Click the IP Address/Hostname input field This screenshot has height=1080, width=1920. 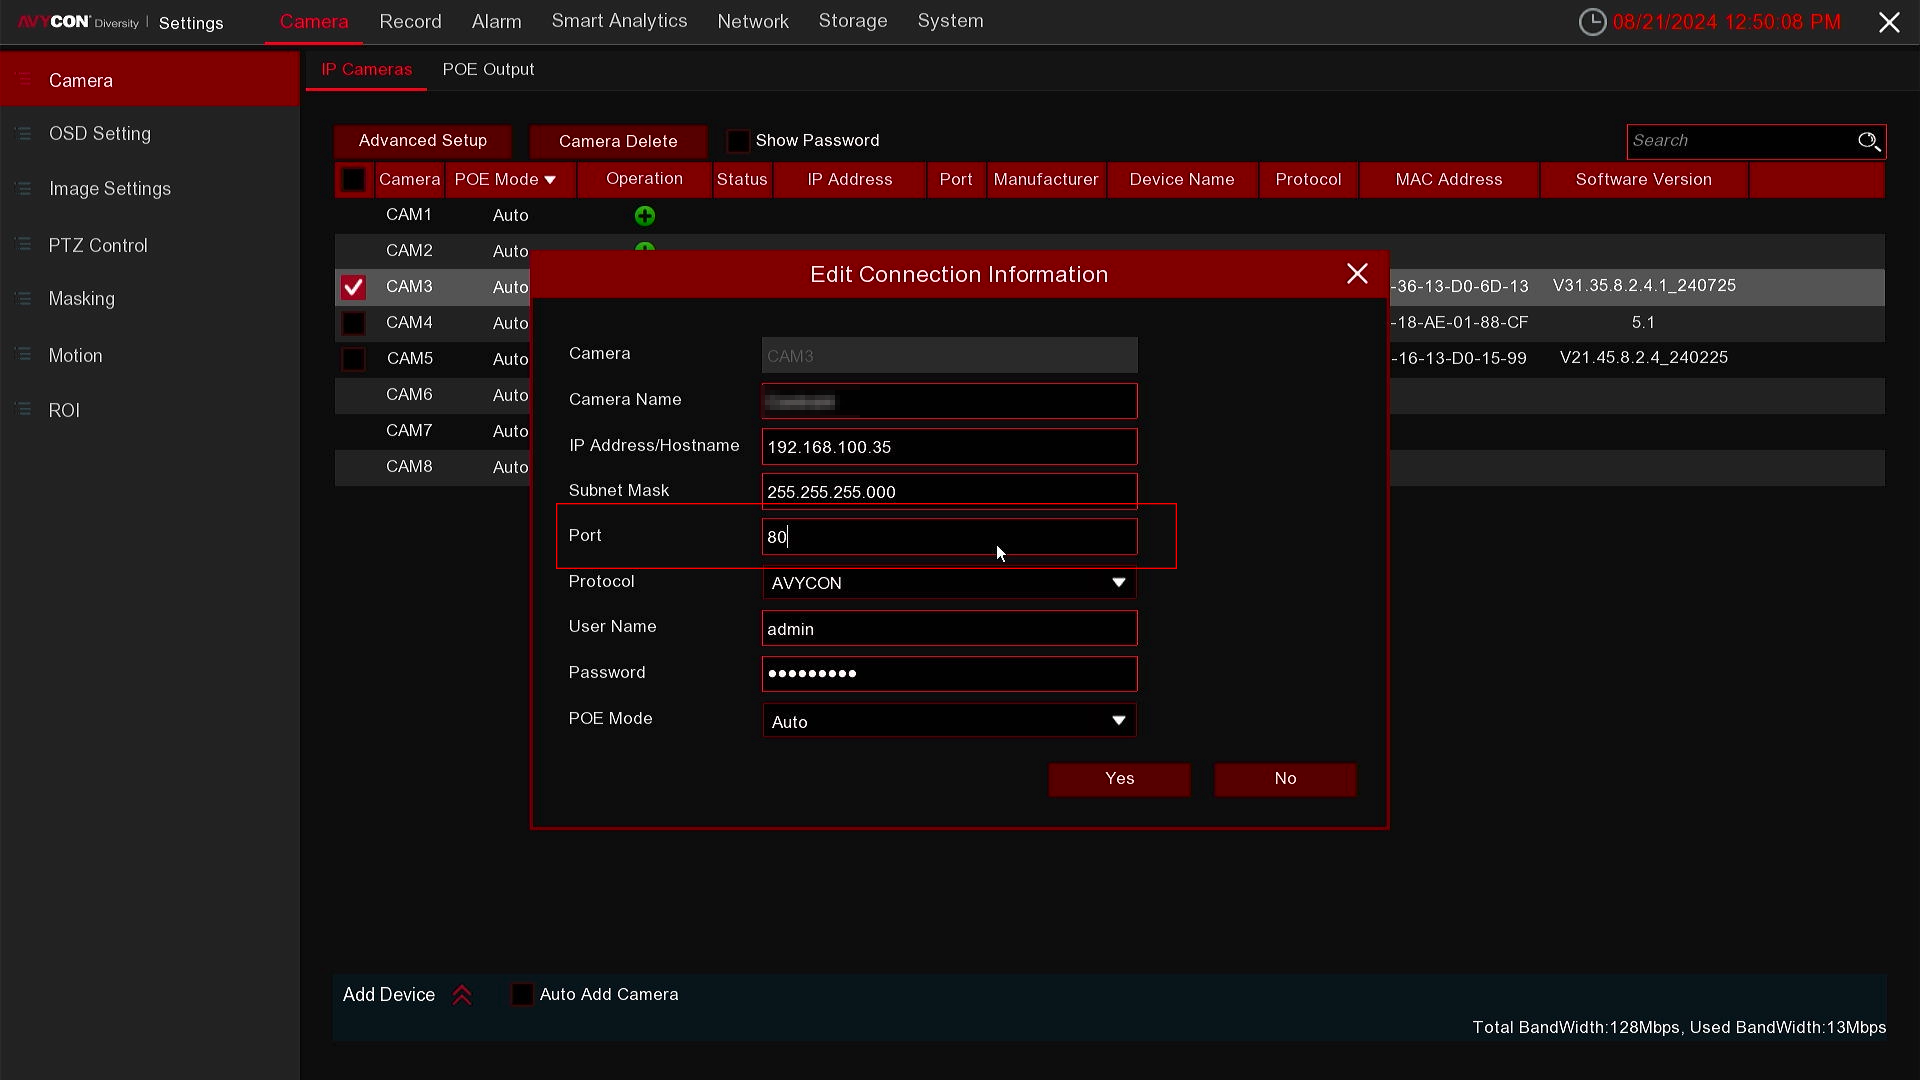pyautogui.click(x=948, y=447)
